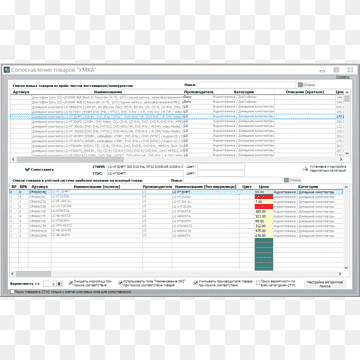Click into the СТУС name field
Screen dimensions: 360x360
[x=145, y=173]
